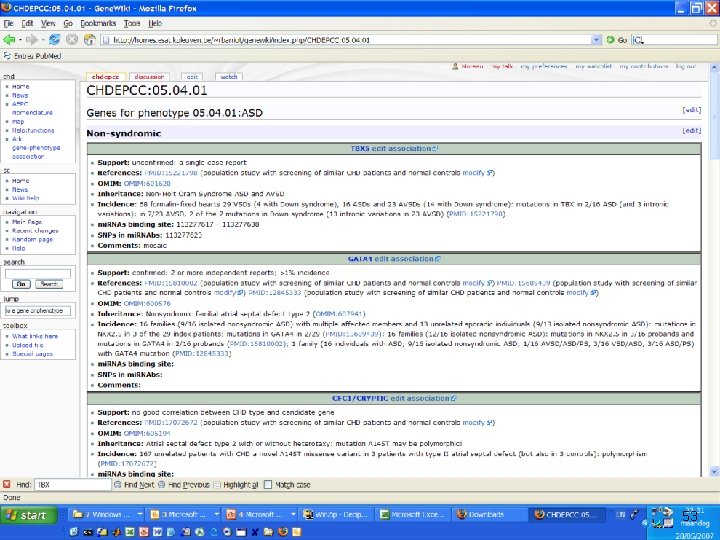Open the Windows Start menu

28,515
